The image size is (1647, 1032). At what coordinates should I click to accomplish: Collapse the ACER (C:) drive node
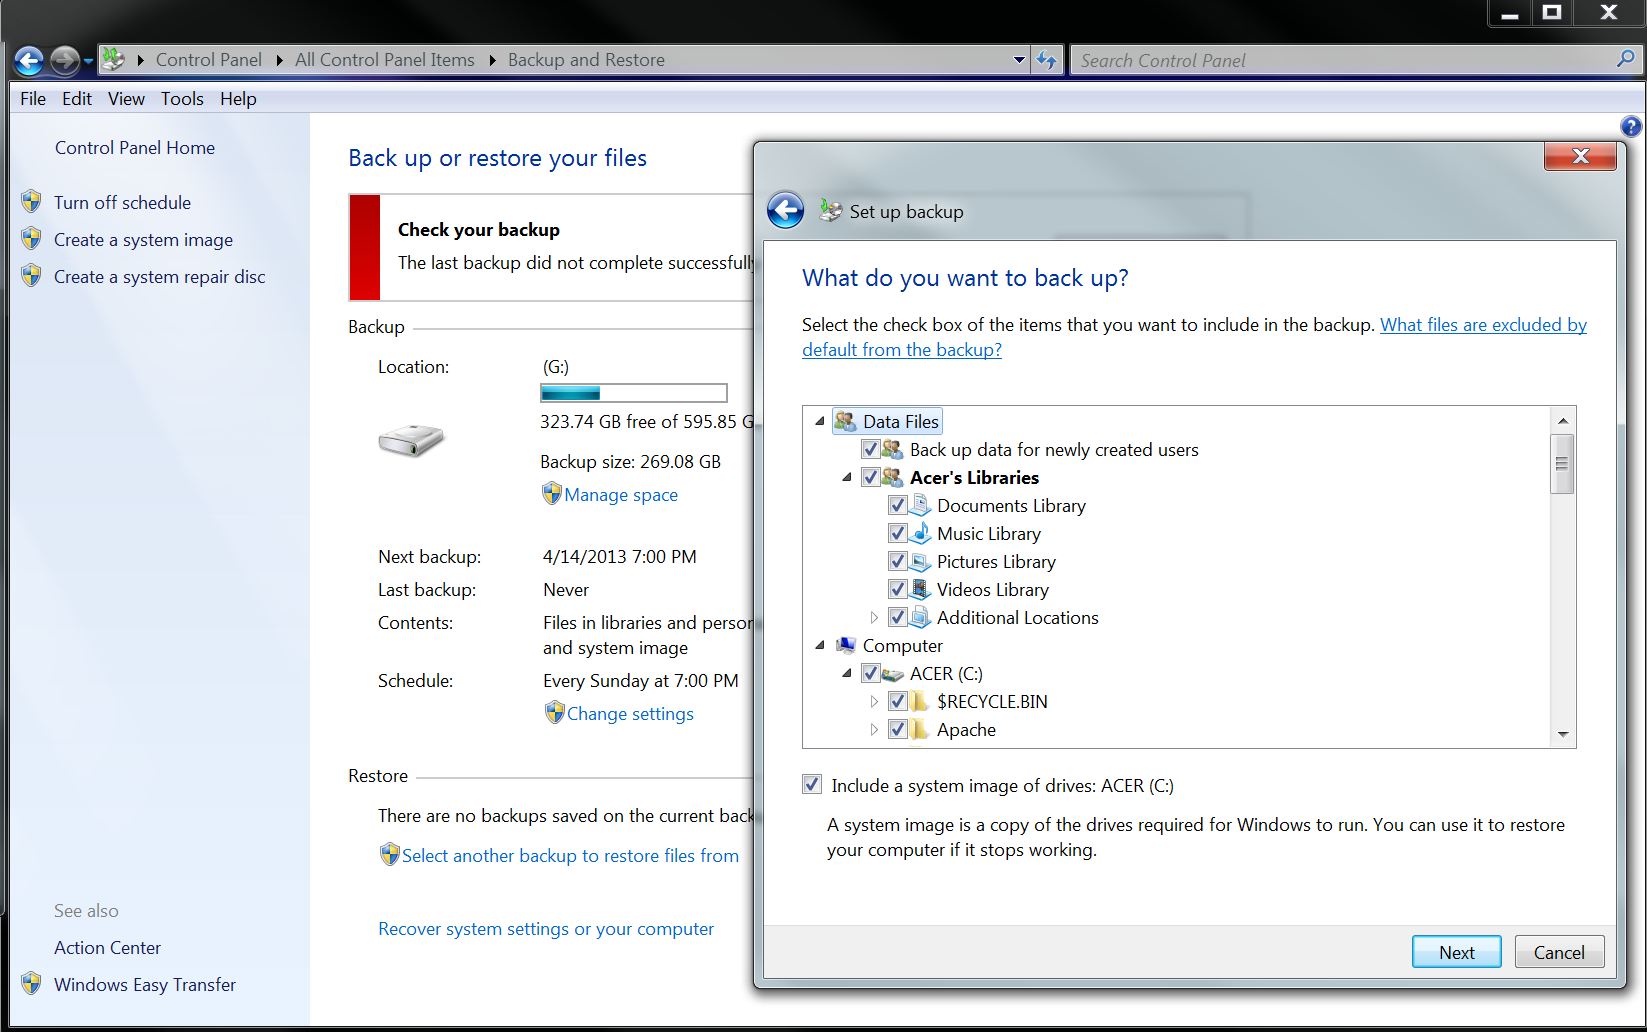pyautogui.click(x=847, y=673)
